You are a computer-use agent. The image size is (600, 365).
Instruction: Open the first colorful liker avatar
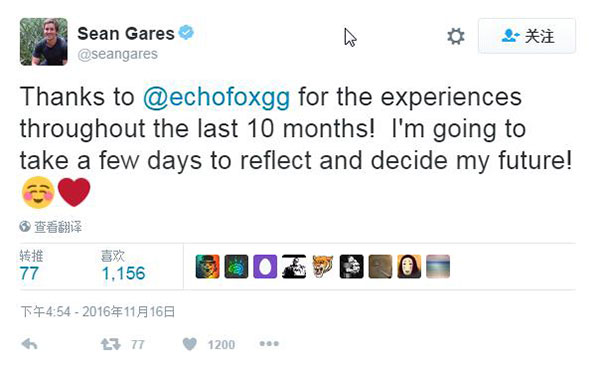coord(207,266)
